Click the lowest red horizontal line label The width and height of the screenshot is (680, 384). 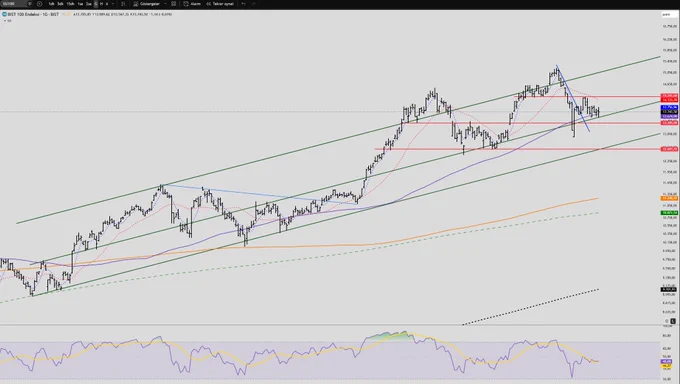[x=669, y=149]
